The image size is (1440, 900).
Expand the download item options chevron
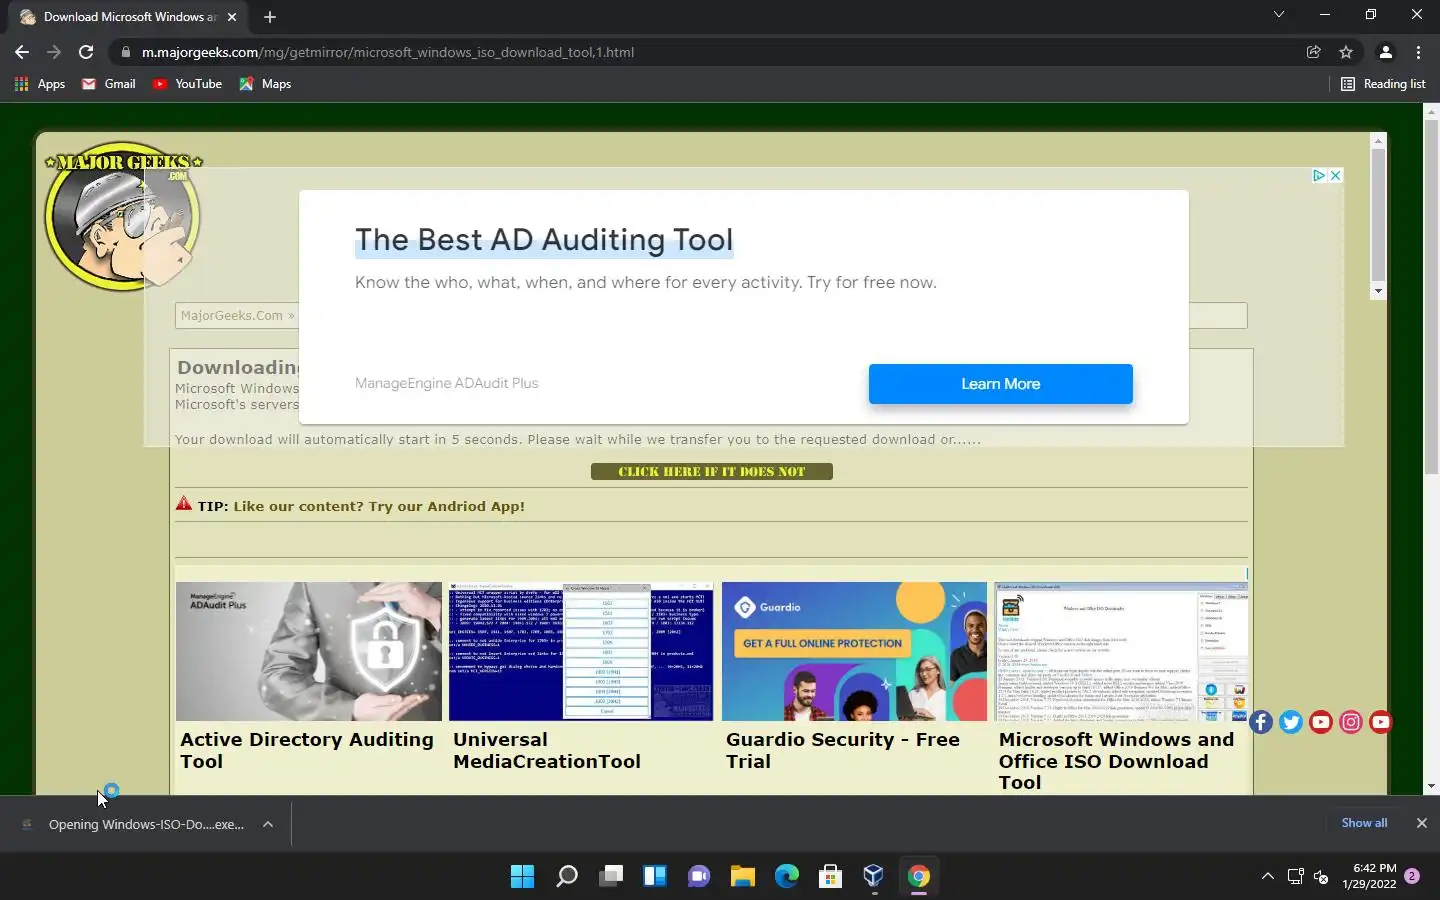click(268, 824)
